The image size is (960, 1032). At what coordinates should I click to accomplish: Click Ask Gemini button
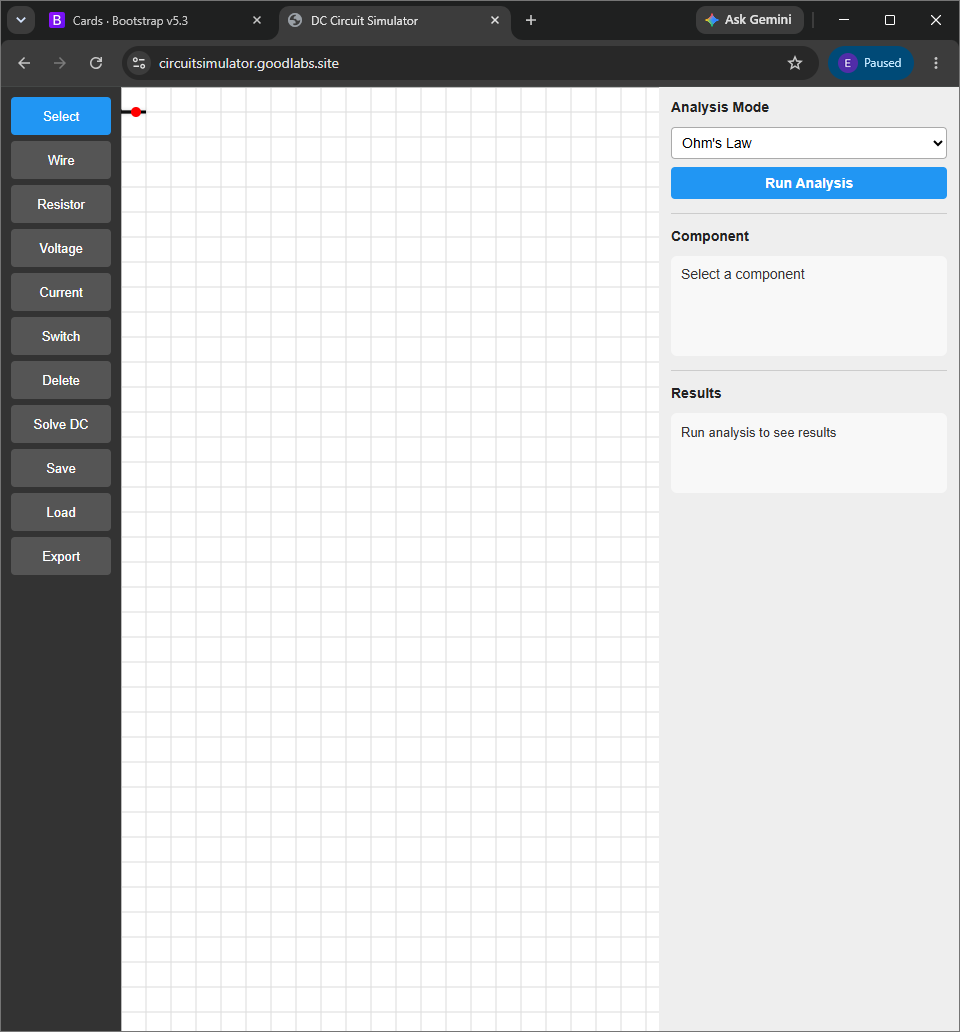(x=749, y=20)
